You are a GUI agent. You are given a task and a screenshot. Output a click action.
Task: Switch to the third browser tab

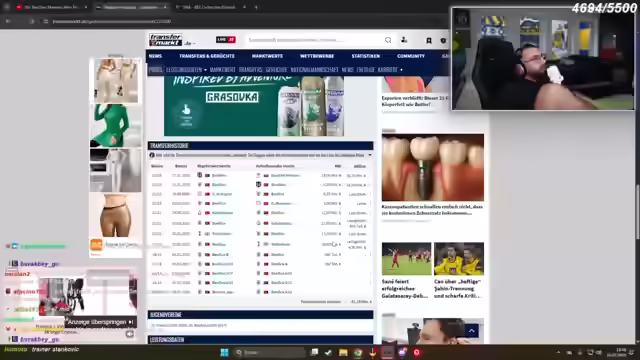[x=211, y=7]
